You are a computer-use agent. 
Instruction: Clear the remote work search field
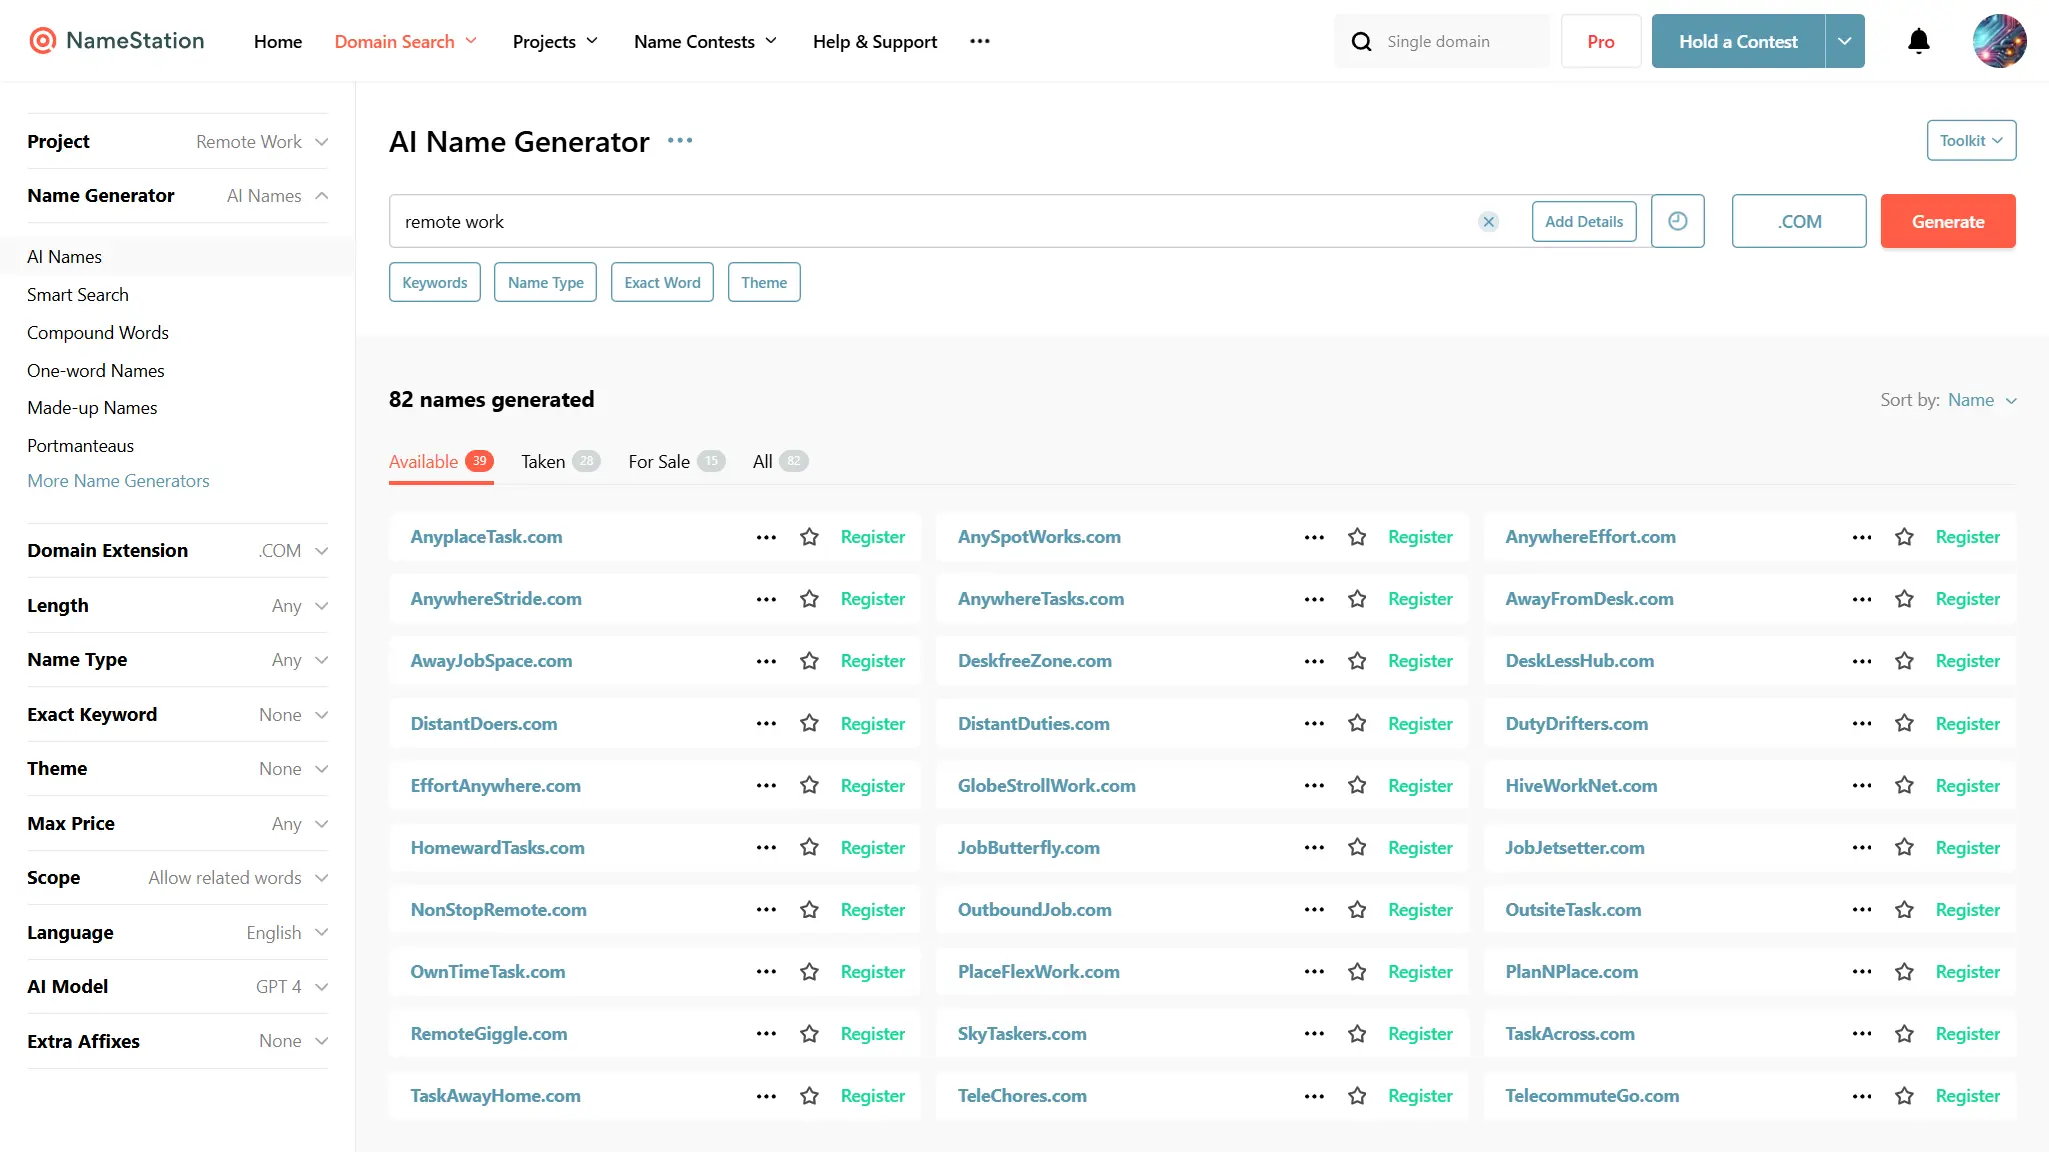pyautogui.click(x=1488, y=222)
